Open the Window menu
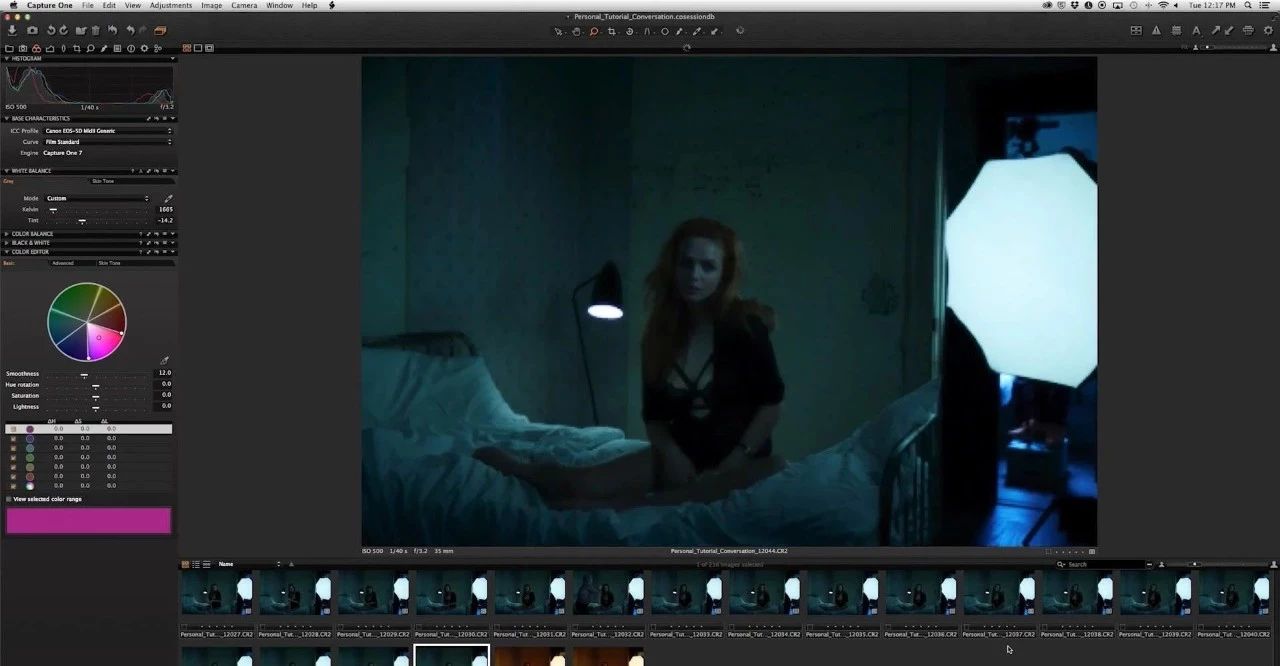 tap(280, 5)
